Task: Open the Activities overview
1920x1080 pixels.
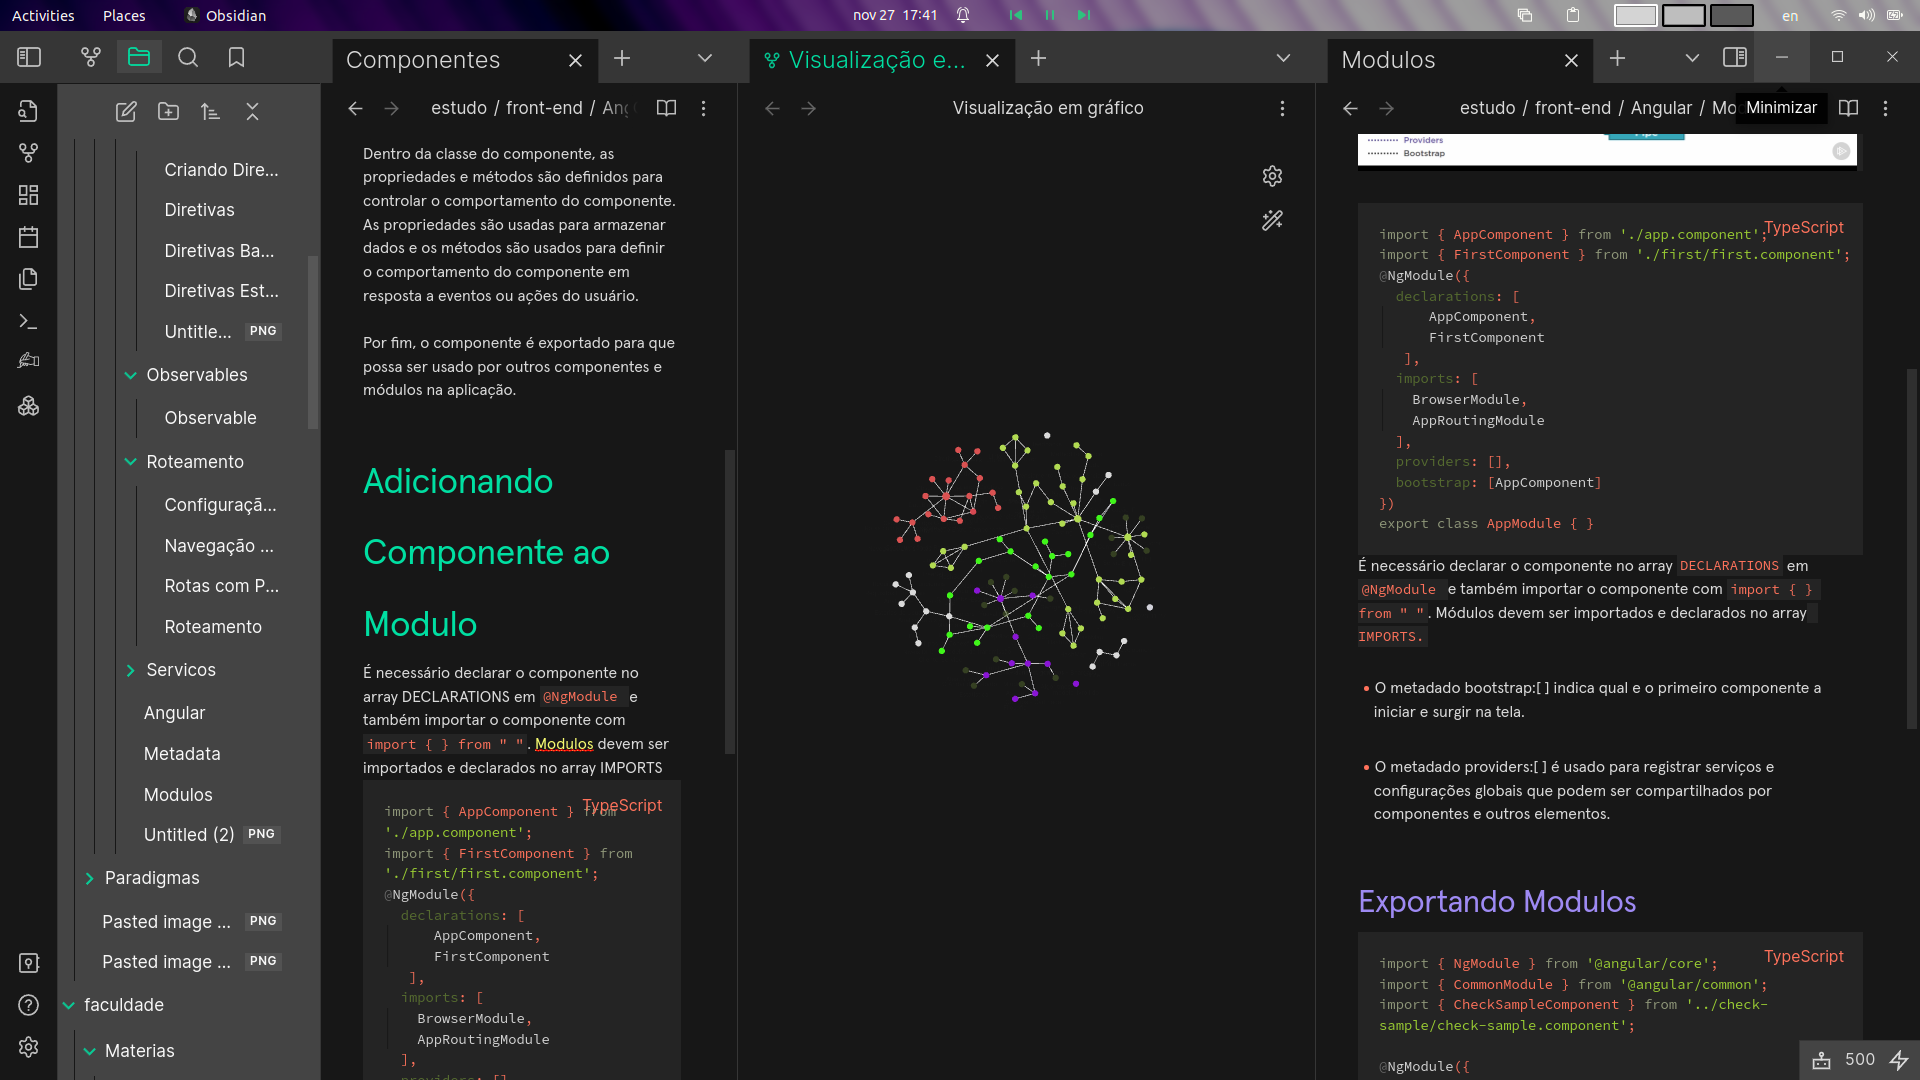Action: [43, 15]
